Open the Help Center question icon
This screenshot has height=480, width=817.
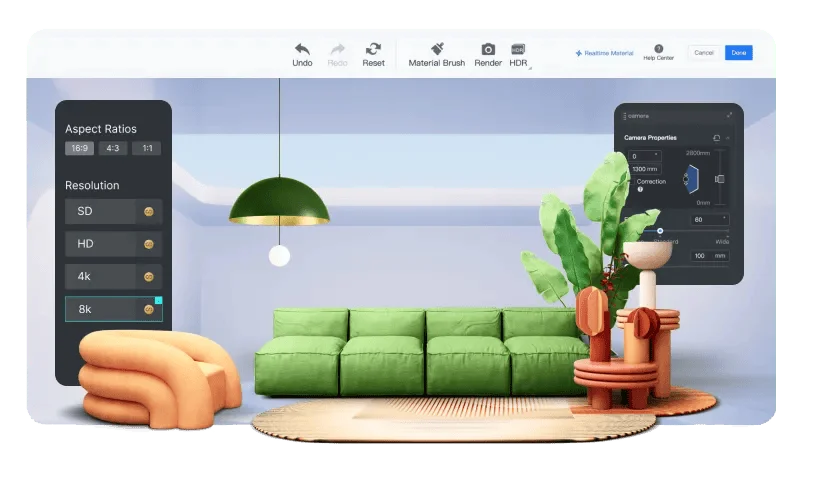click(x=659, y=48)
